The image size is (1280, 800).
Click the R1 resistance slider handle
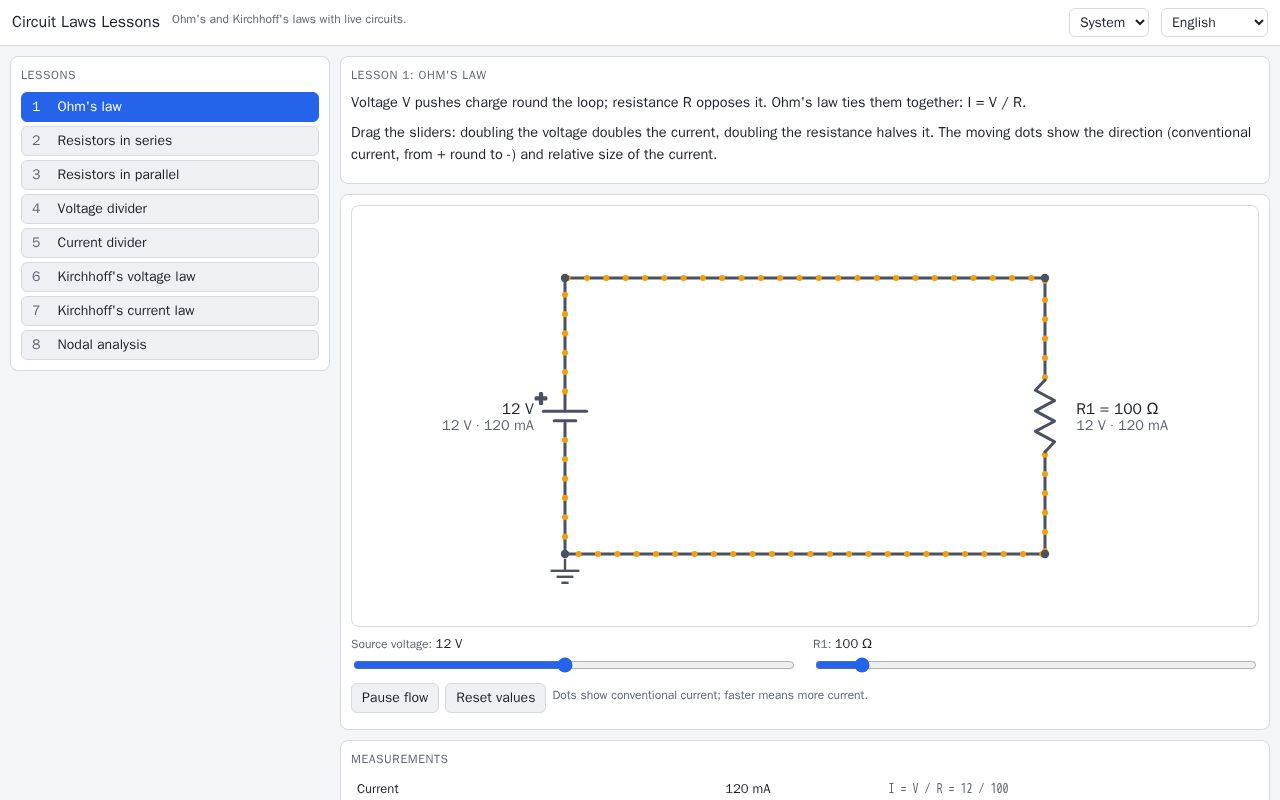coord(862,665)
